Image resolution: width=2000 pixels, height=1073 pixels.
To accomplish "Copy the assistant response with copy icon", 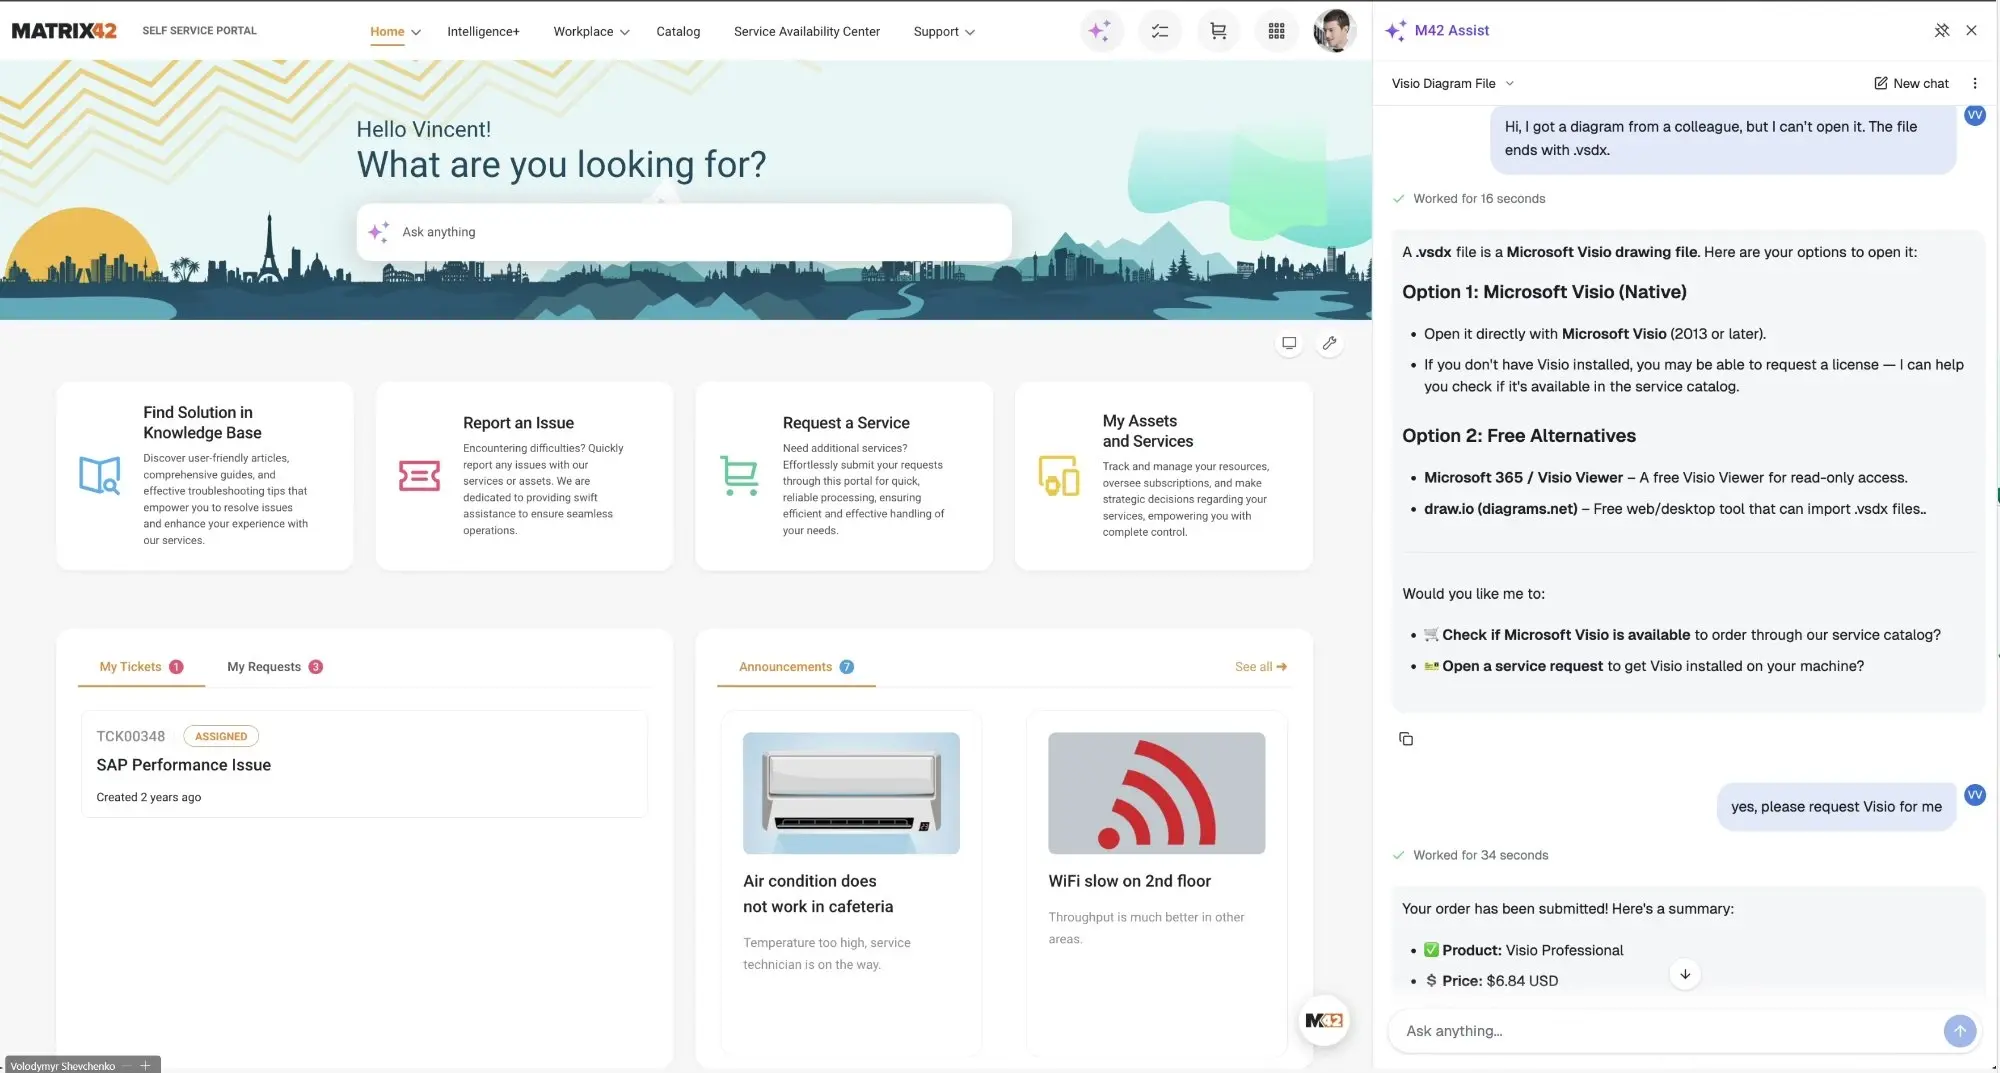I will tap(1406, 739).
